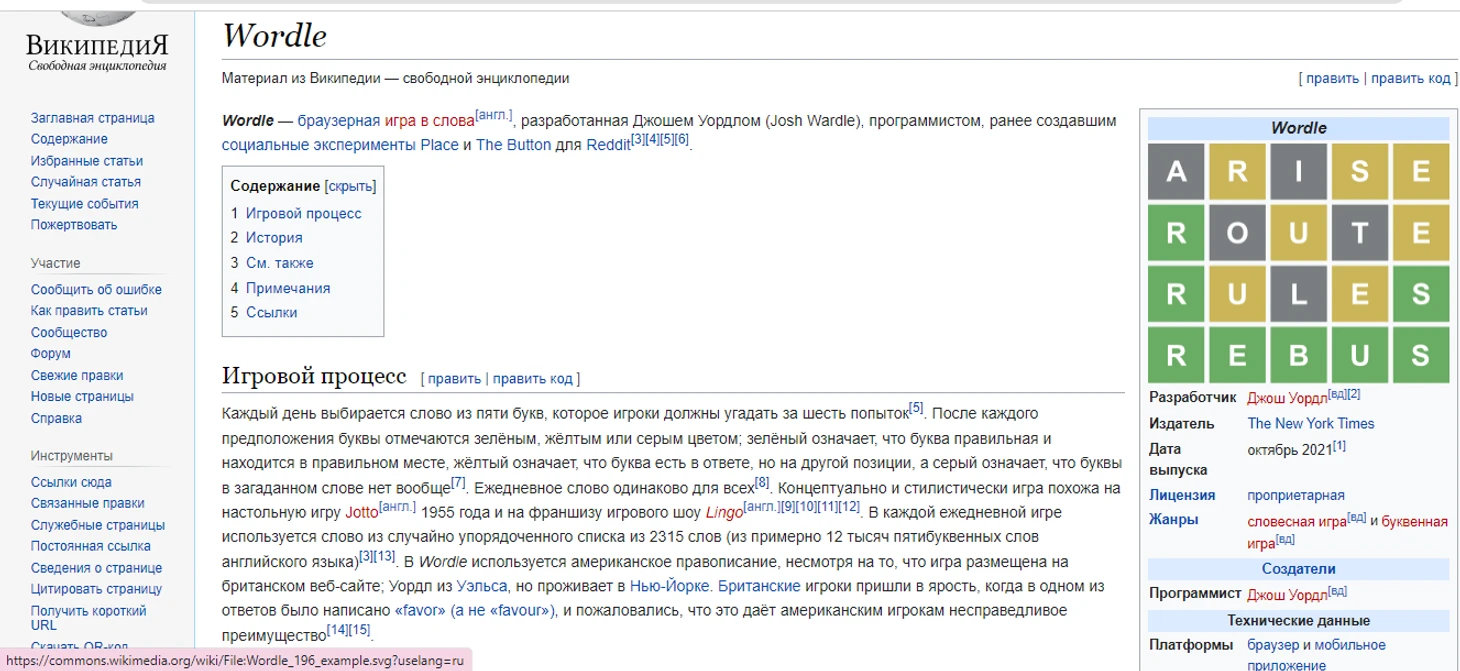Screen dimensions: 1460x671
Task: Edit «Игровой процесс» source via «править код»
Action: coord(533,379)
